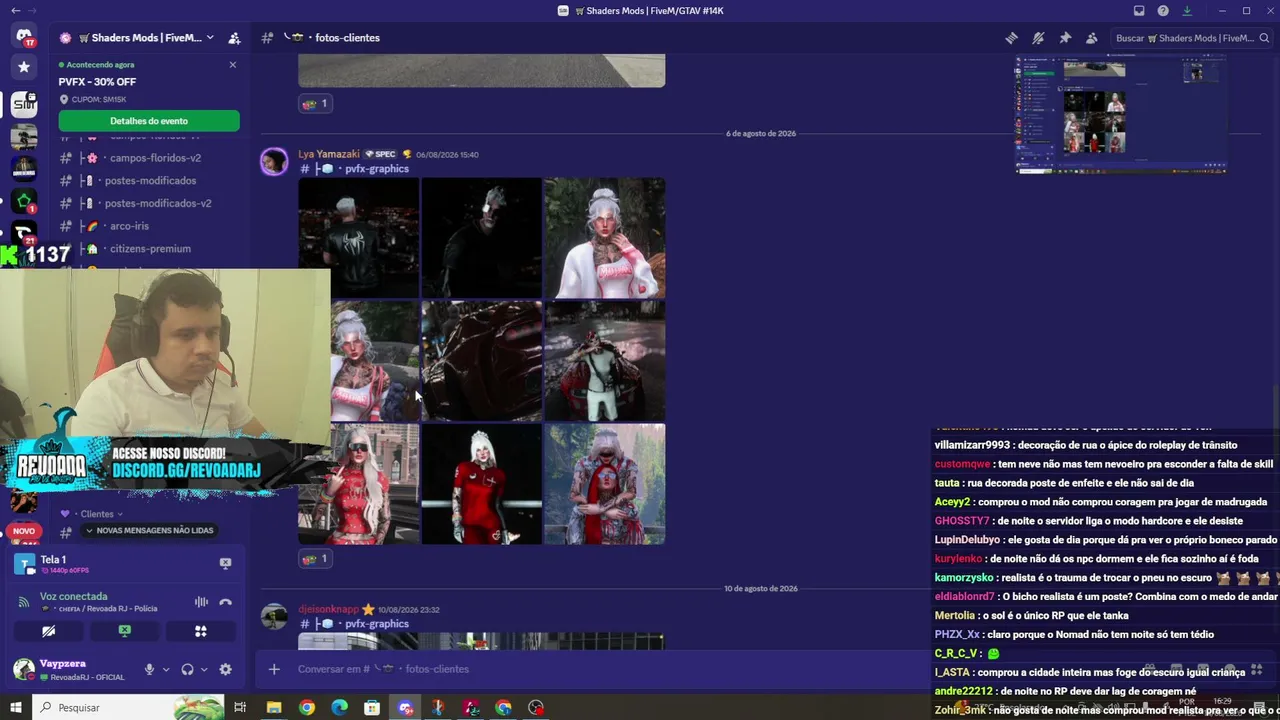Open the djeisonknapp username

pyautogui.click(x=328, y=609)
